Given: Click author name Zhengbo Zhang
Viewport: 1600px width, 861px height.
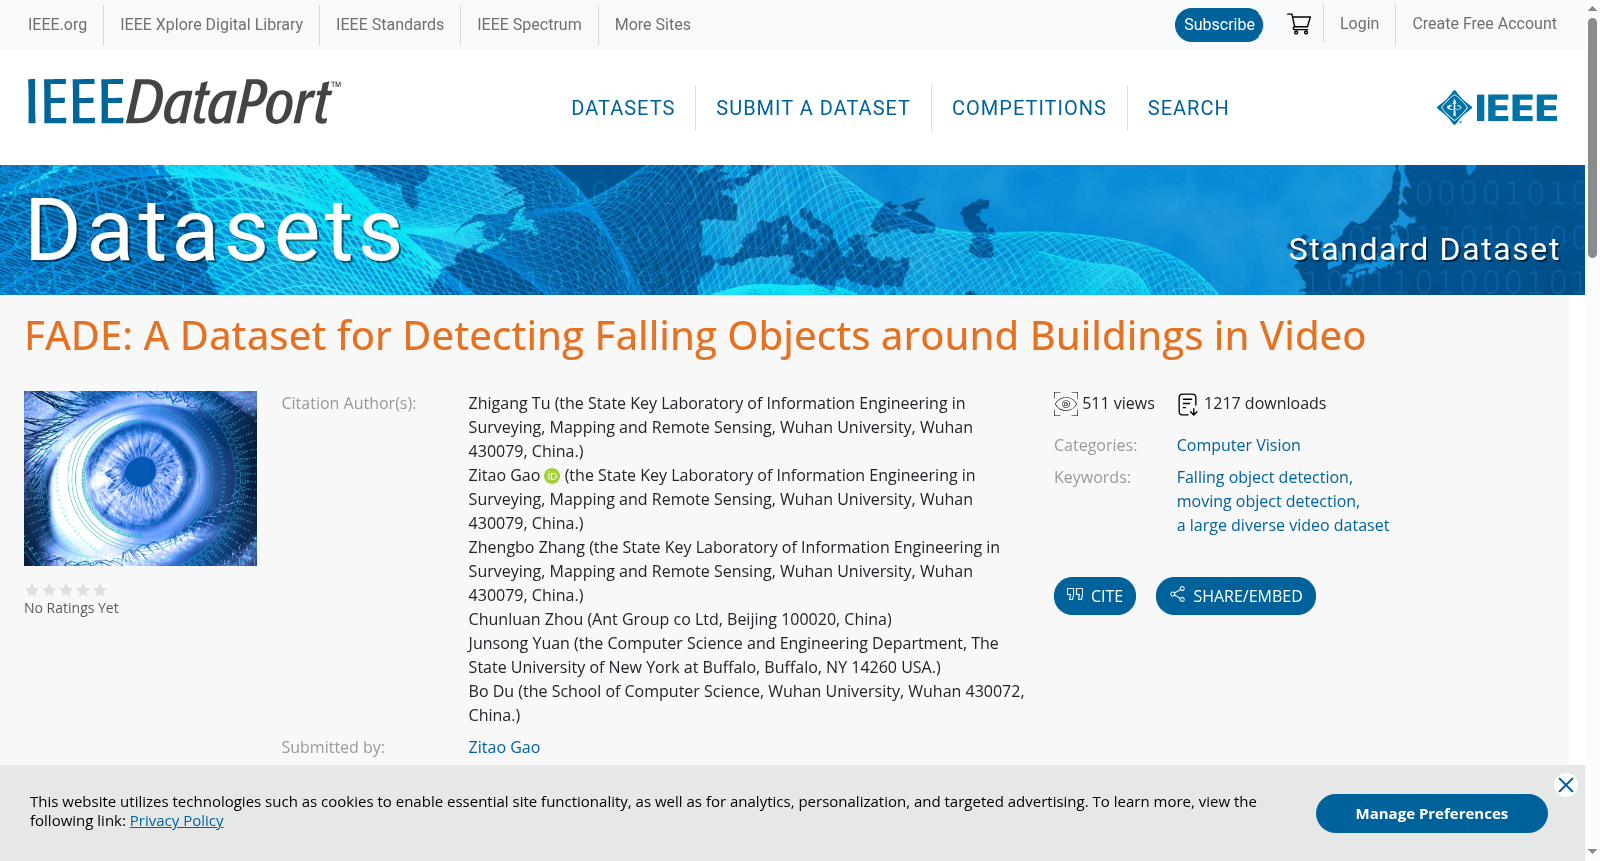Looking at the screenshot, I should [527, 548].
